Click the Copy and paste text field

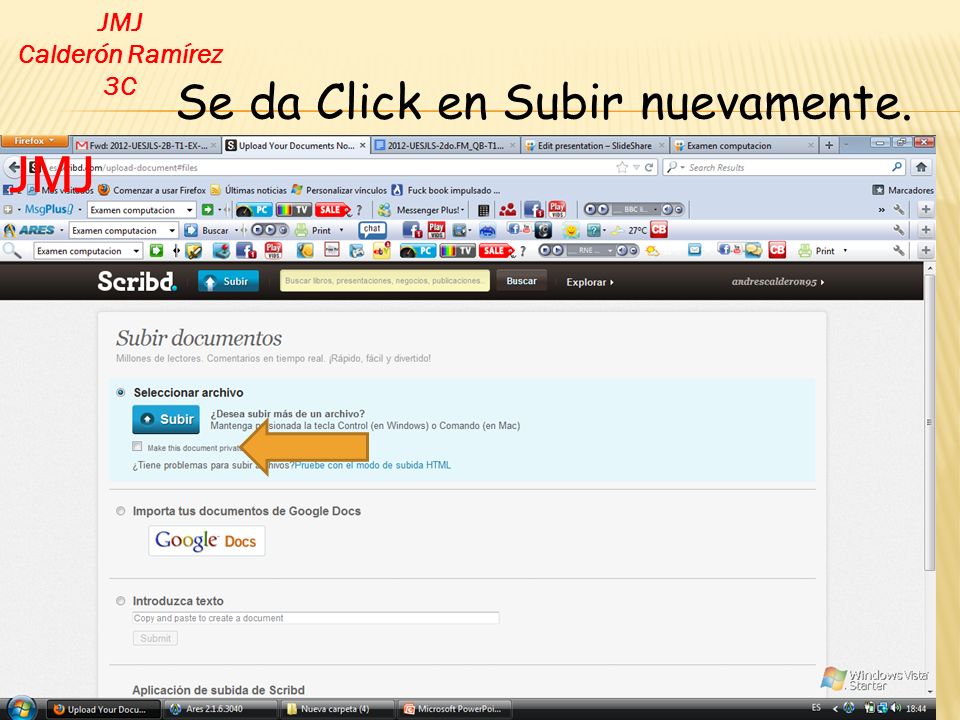click(x=315, y=618)
